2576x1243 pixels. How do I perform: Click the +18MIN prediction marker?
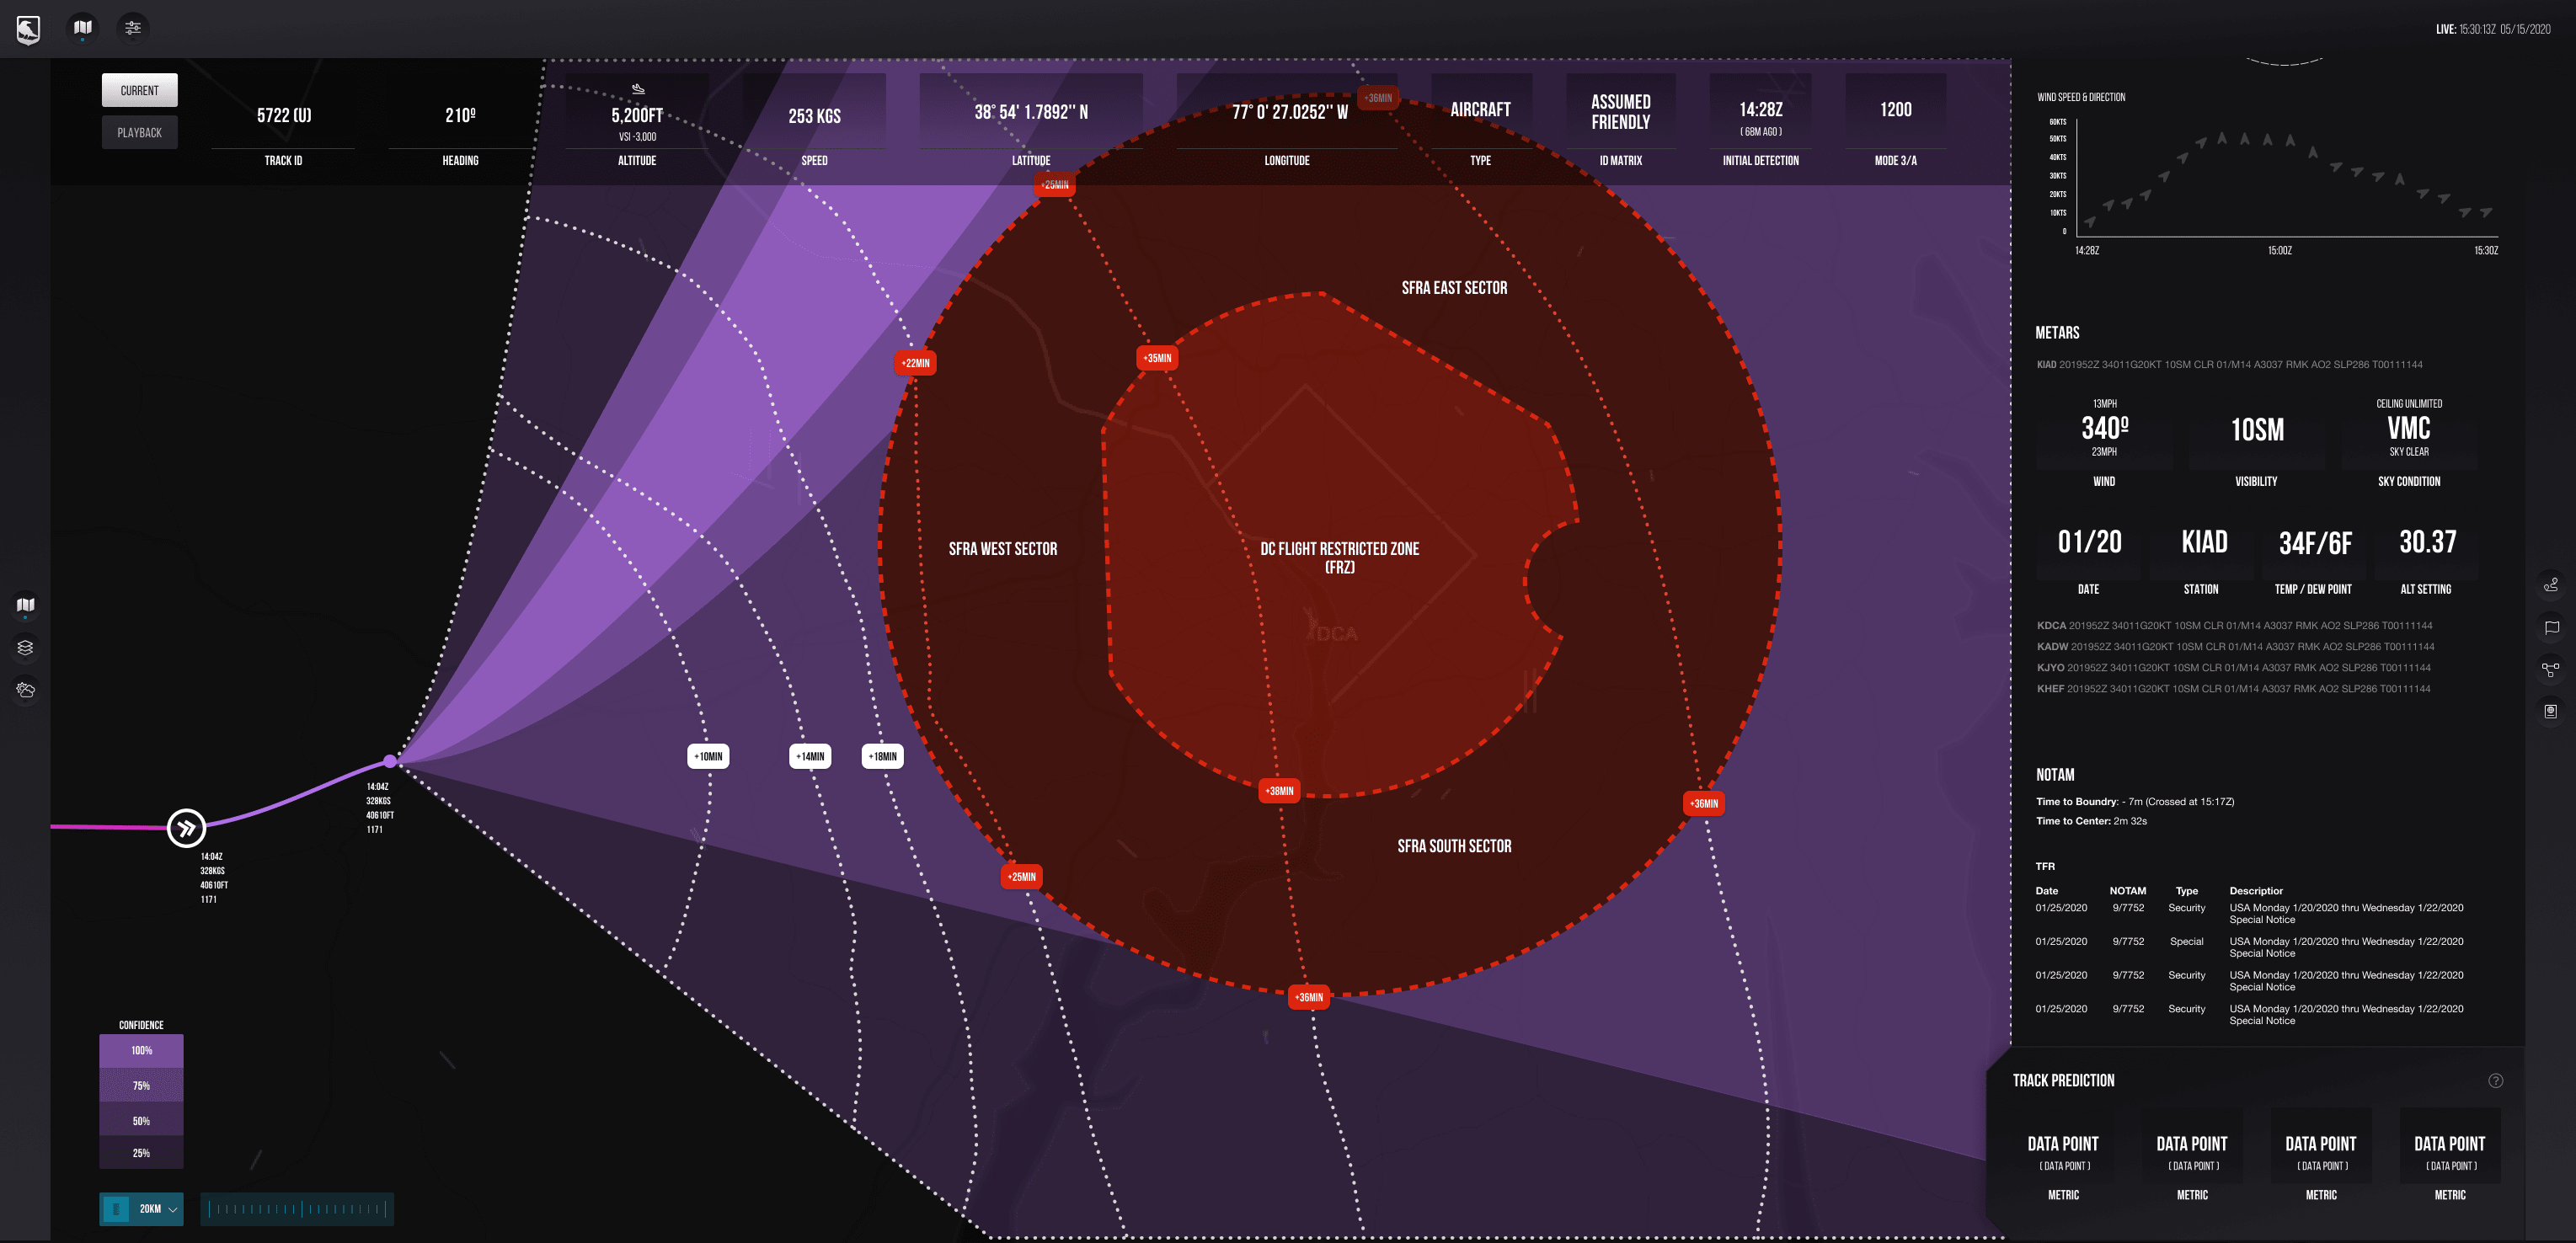pos(882,756)
